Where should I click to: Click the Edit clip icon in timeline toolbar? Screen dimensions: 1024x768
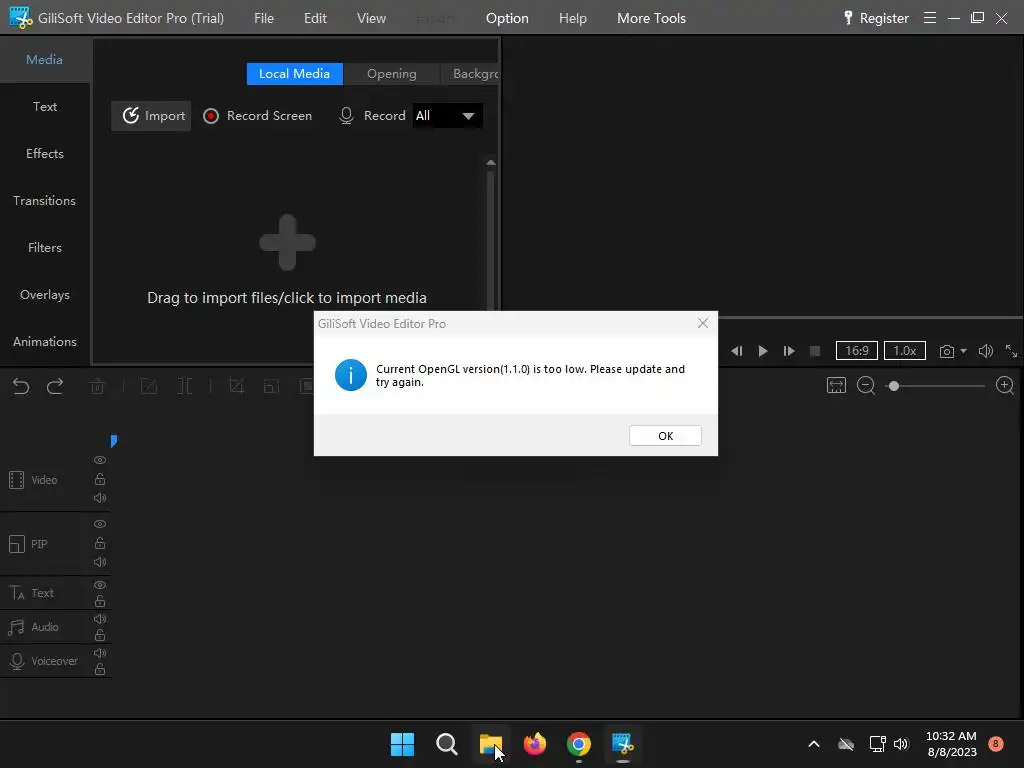[149, 387]
